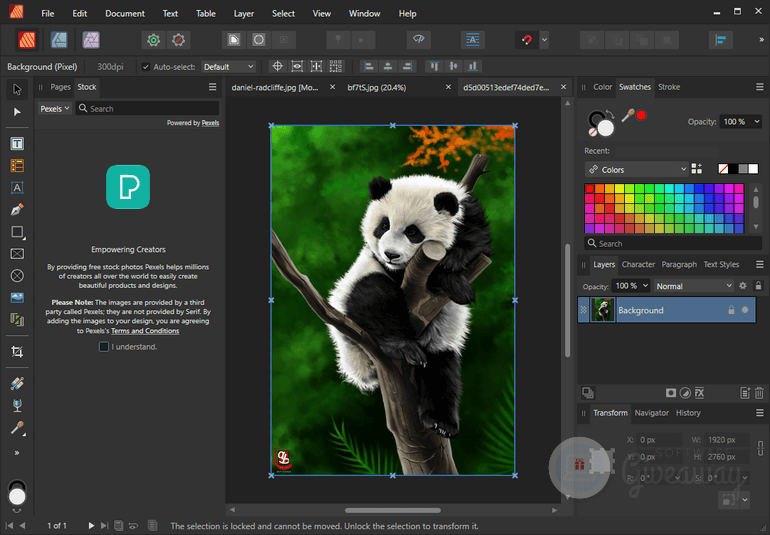Click the Stock Search field
This screenshot has height=535, width=770.
(x=147, y=109)
